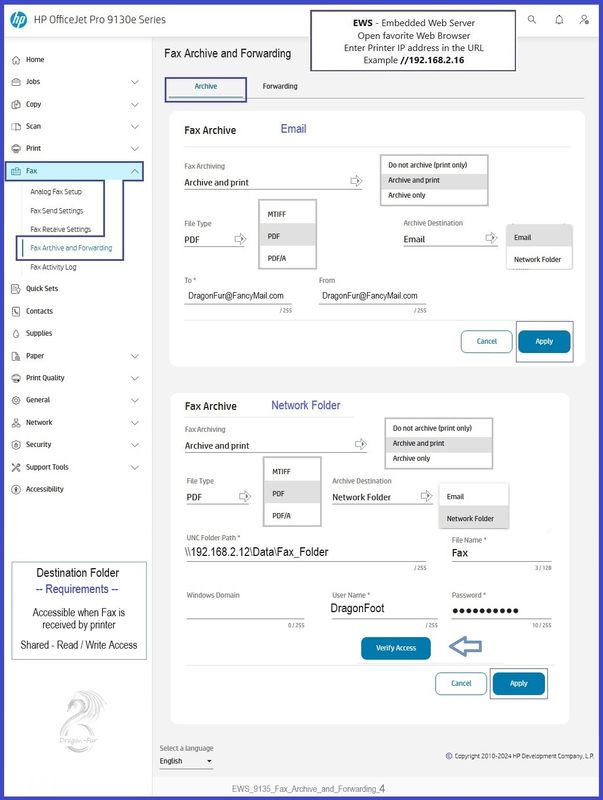Open Analog Fax Setup submenu item

[56, 192]
